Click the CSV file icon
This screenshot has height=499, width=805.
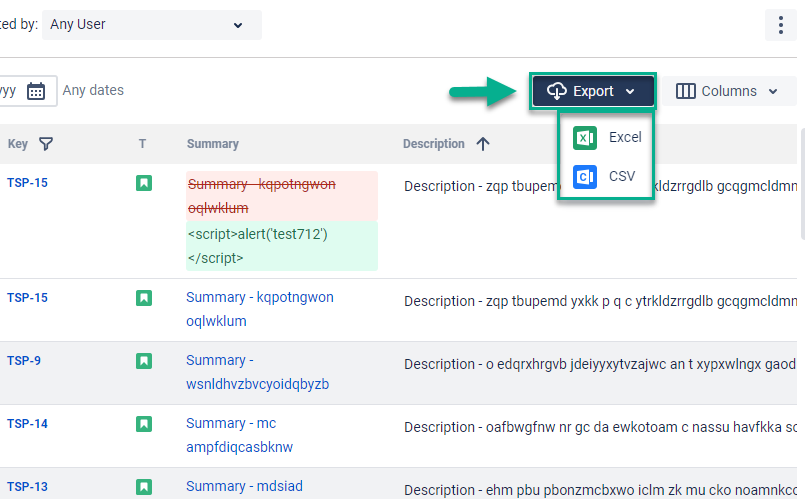[585, 176]
